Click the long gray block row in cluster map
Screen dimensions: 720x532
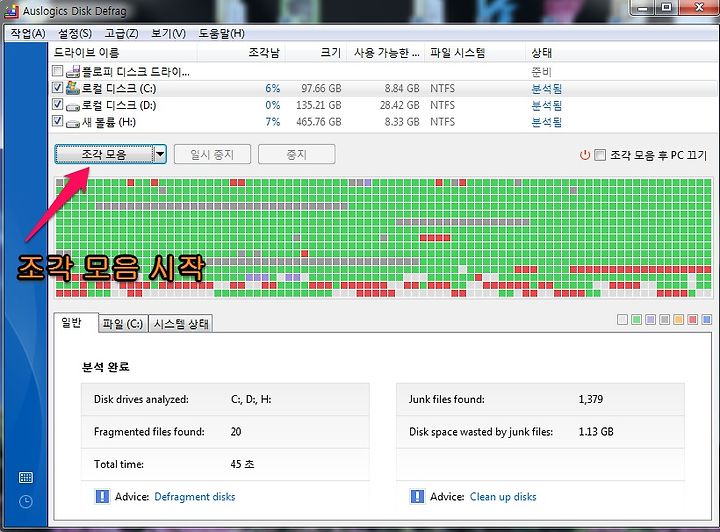click(221, 207)
